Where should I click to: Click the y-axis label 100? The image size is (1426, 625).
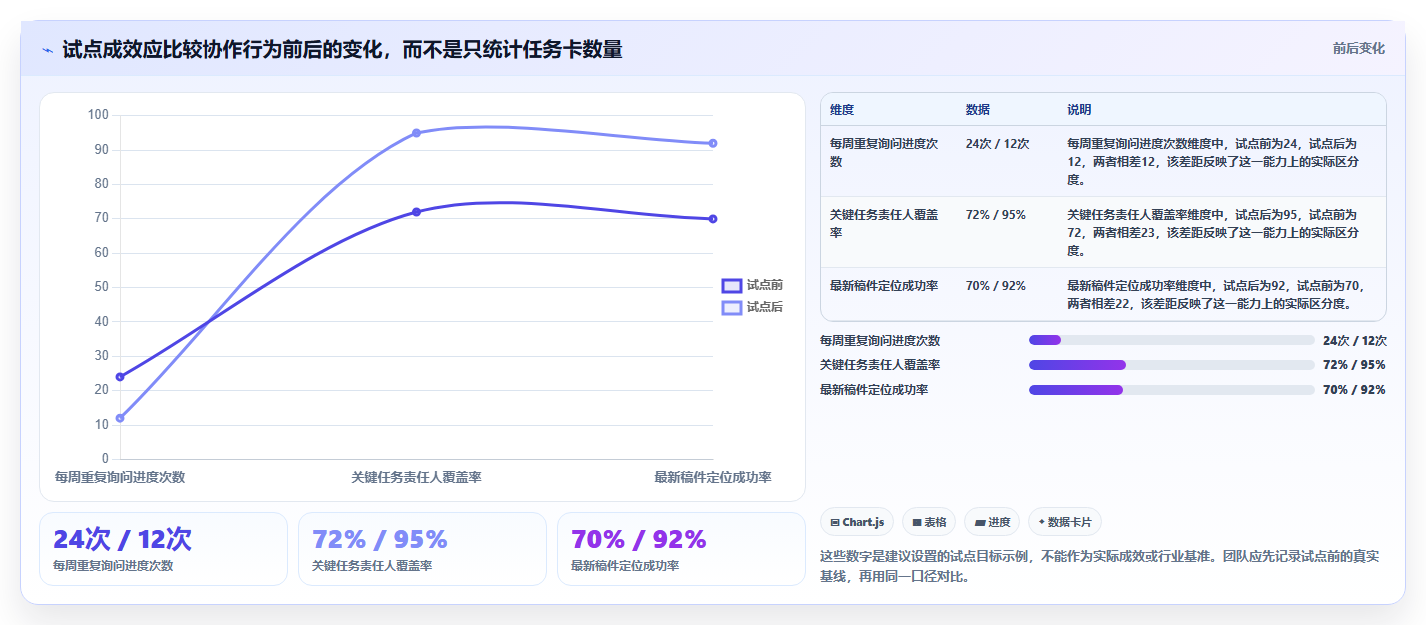98,115
